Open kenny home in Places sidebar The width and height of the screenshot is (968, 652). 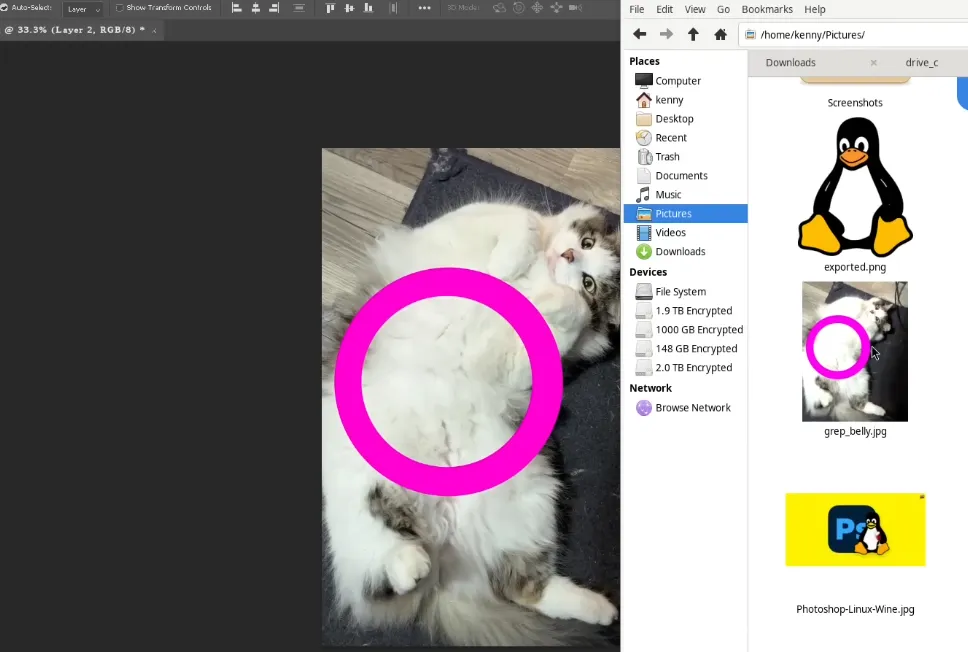click(685, 100)
